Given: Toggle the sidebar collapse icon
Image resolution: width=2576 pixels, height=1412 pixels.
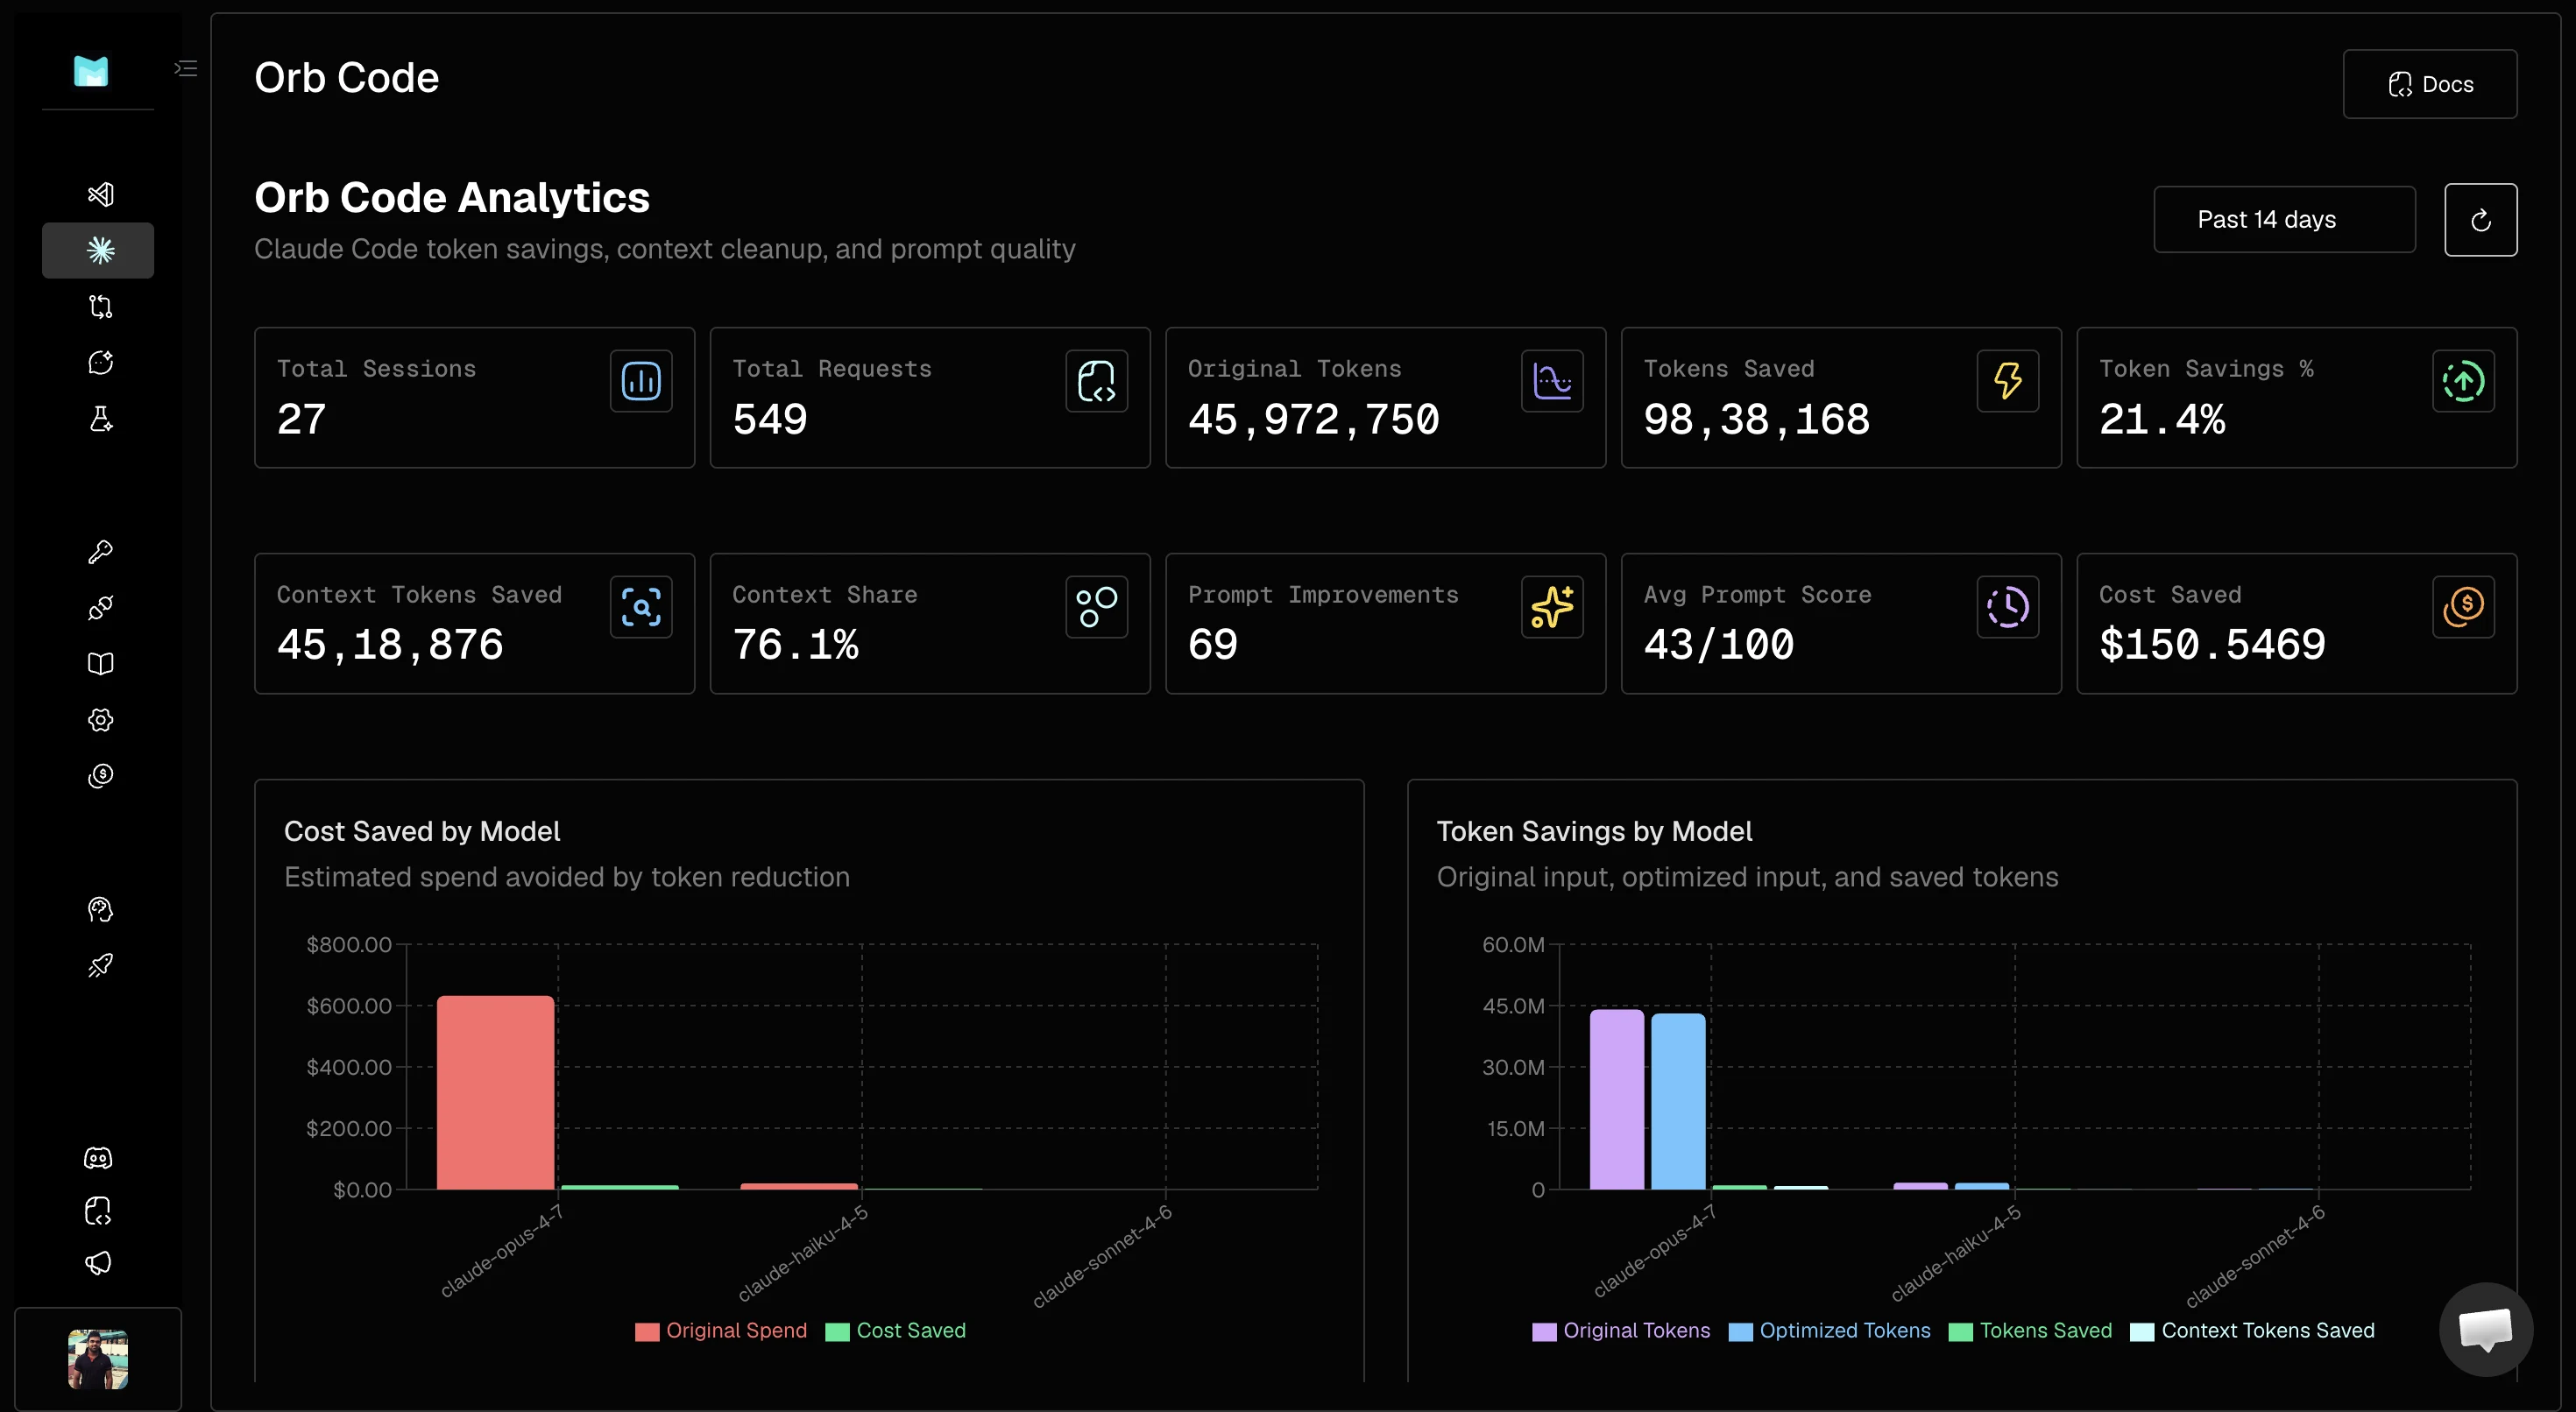Looking at the screenshot, I should pyautogui.click(x=186, y=68).
